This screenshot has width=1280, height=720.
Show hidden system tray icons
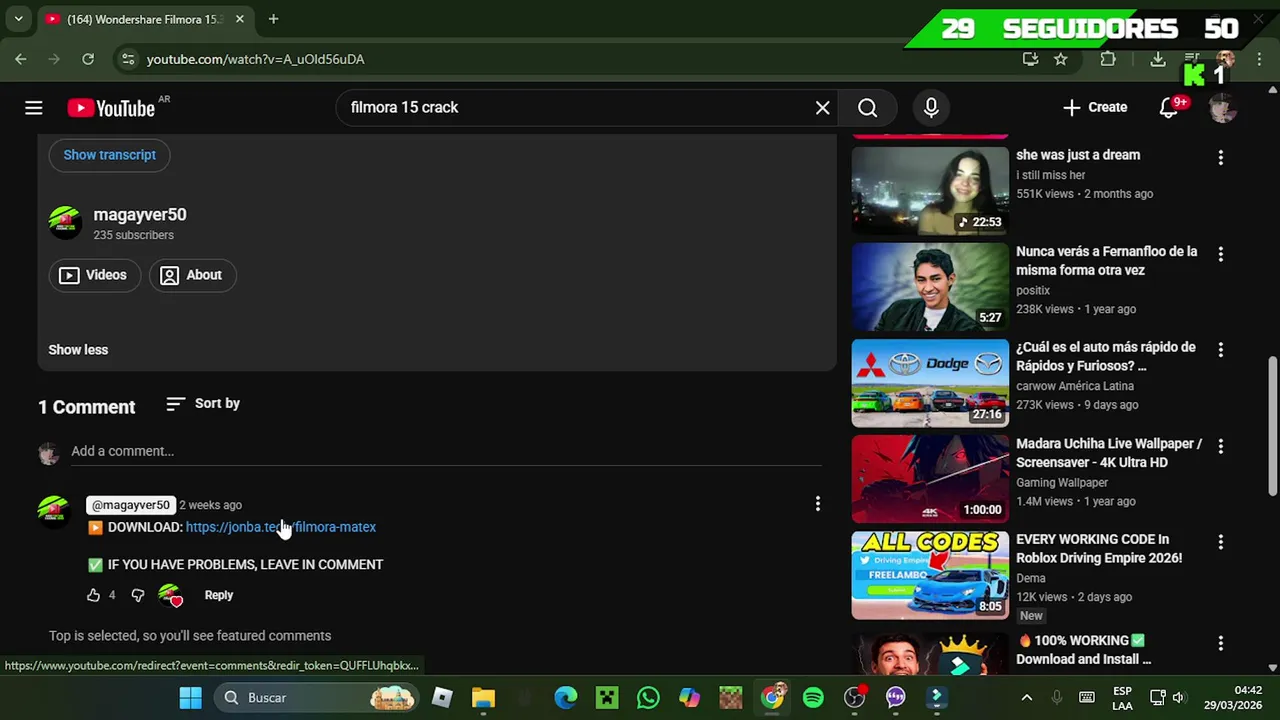coord(1026,697)
